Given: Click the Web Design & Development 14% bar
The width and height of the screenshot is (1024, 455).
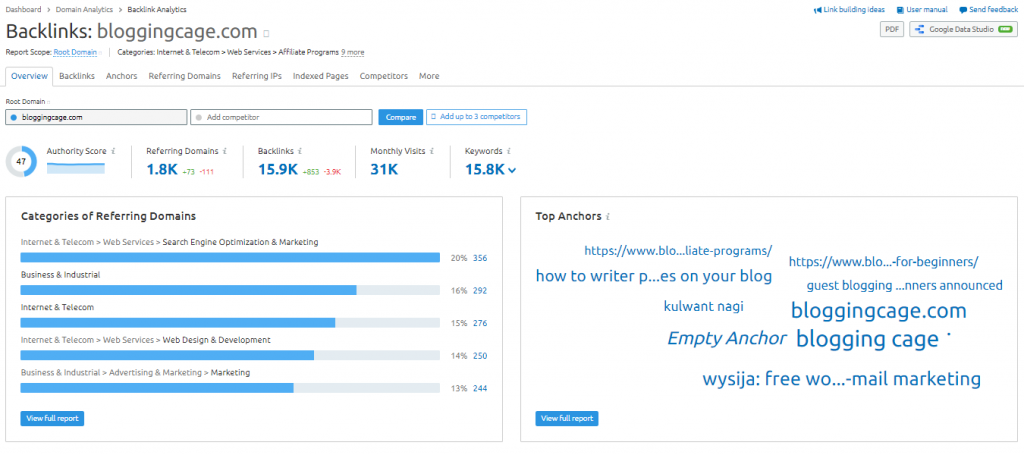Looking at the screenshot, I should click(231, 355).
